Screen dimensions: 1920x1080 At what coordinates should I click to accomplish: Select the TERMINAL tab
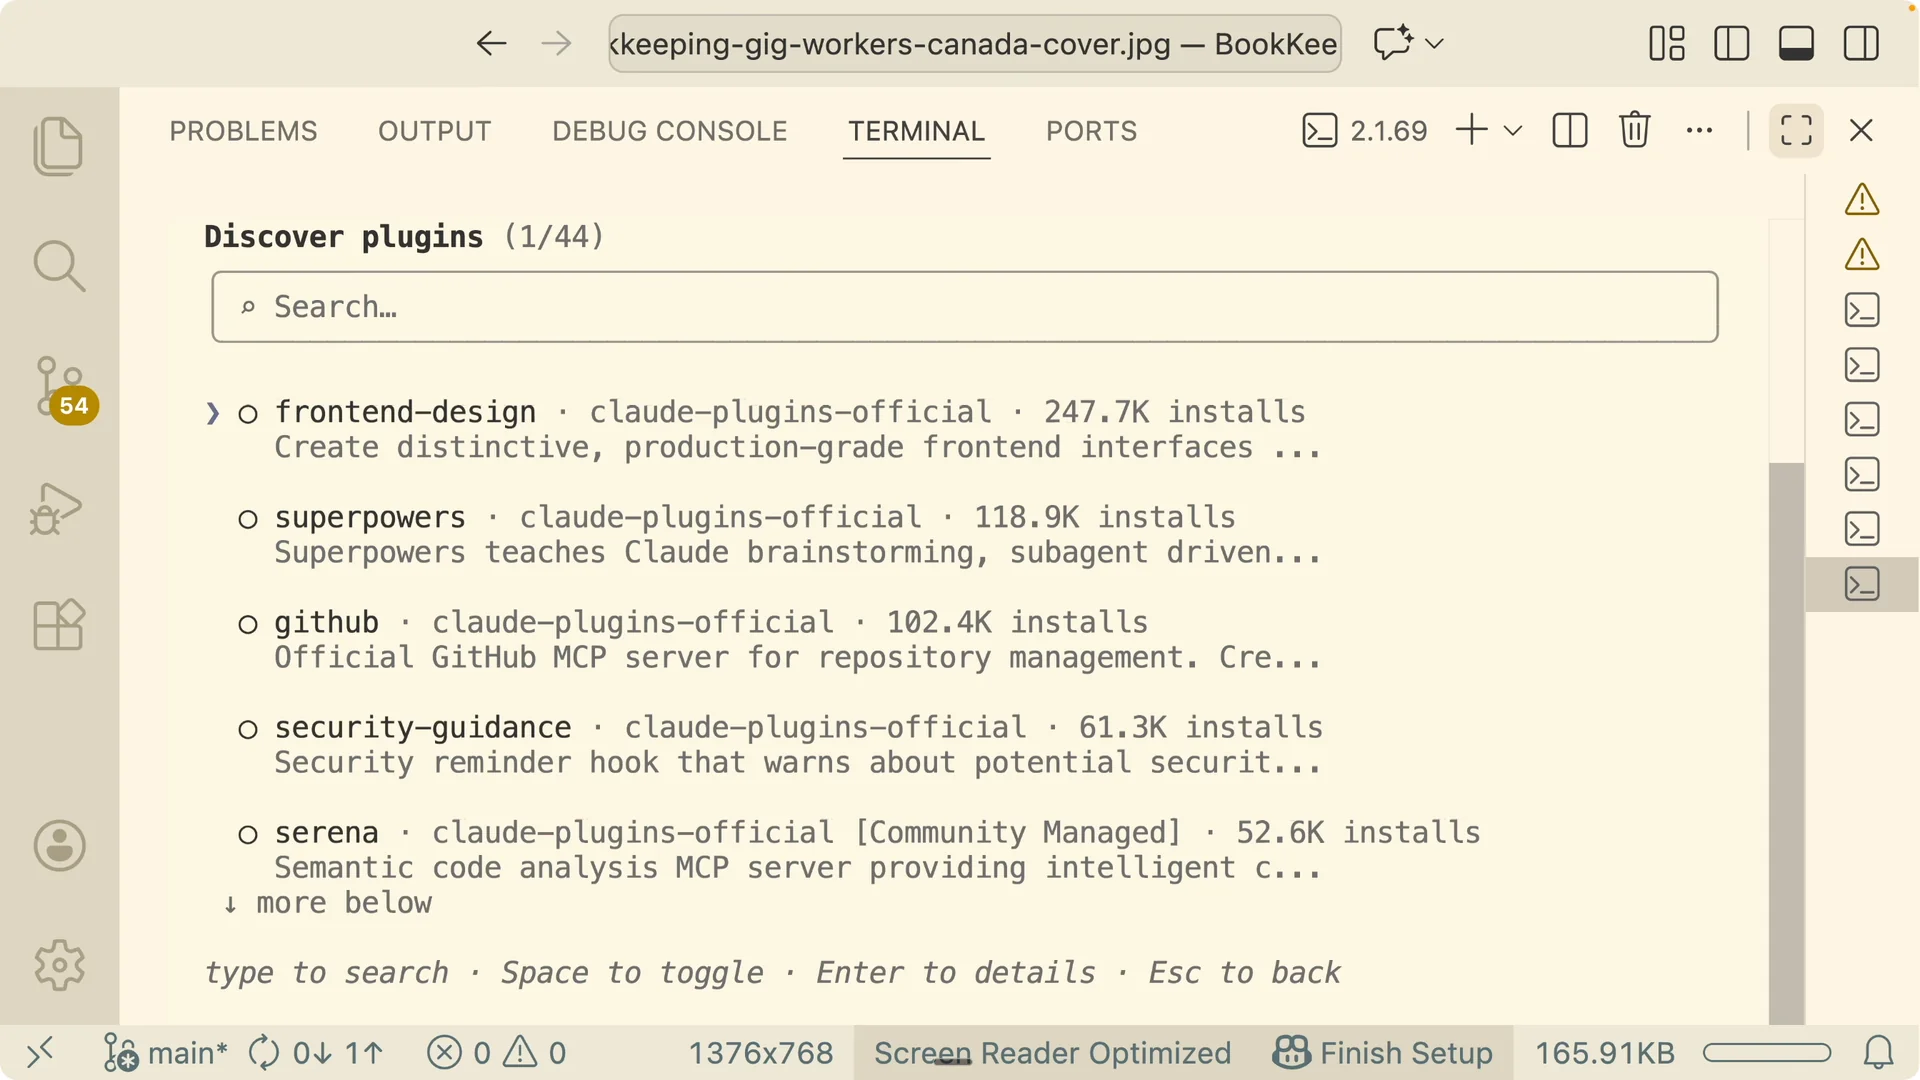[x=916, y=131]
